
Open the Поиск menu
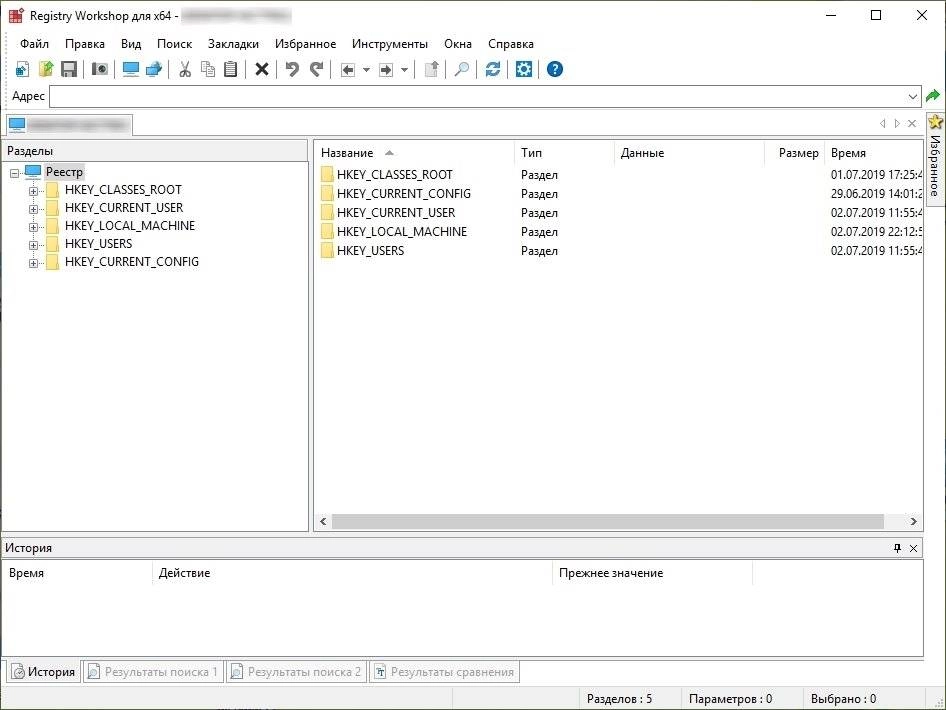pos(174,43)
